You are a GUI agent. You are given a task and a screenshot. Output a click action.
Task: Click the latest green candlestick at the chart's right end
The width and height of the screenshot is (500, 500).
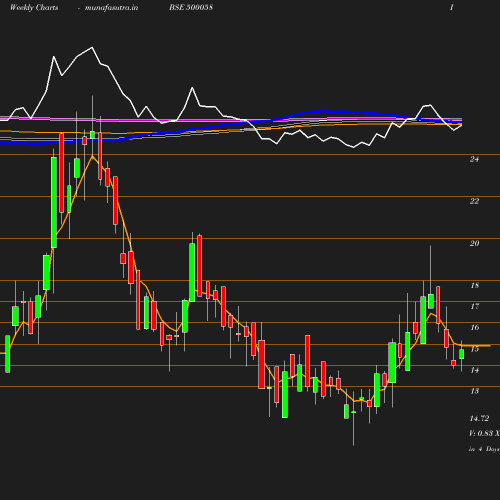462,354
